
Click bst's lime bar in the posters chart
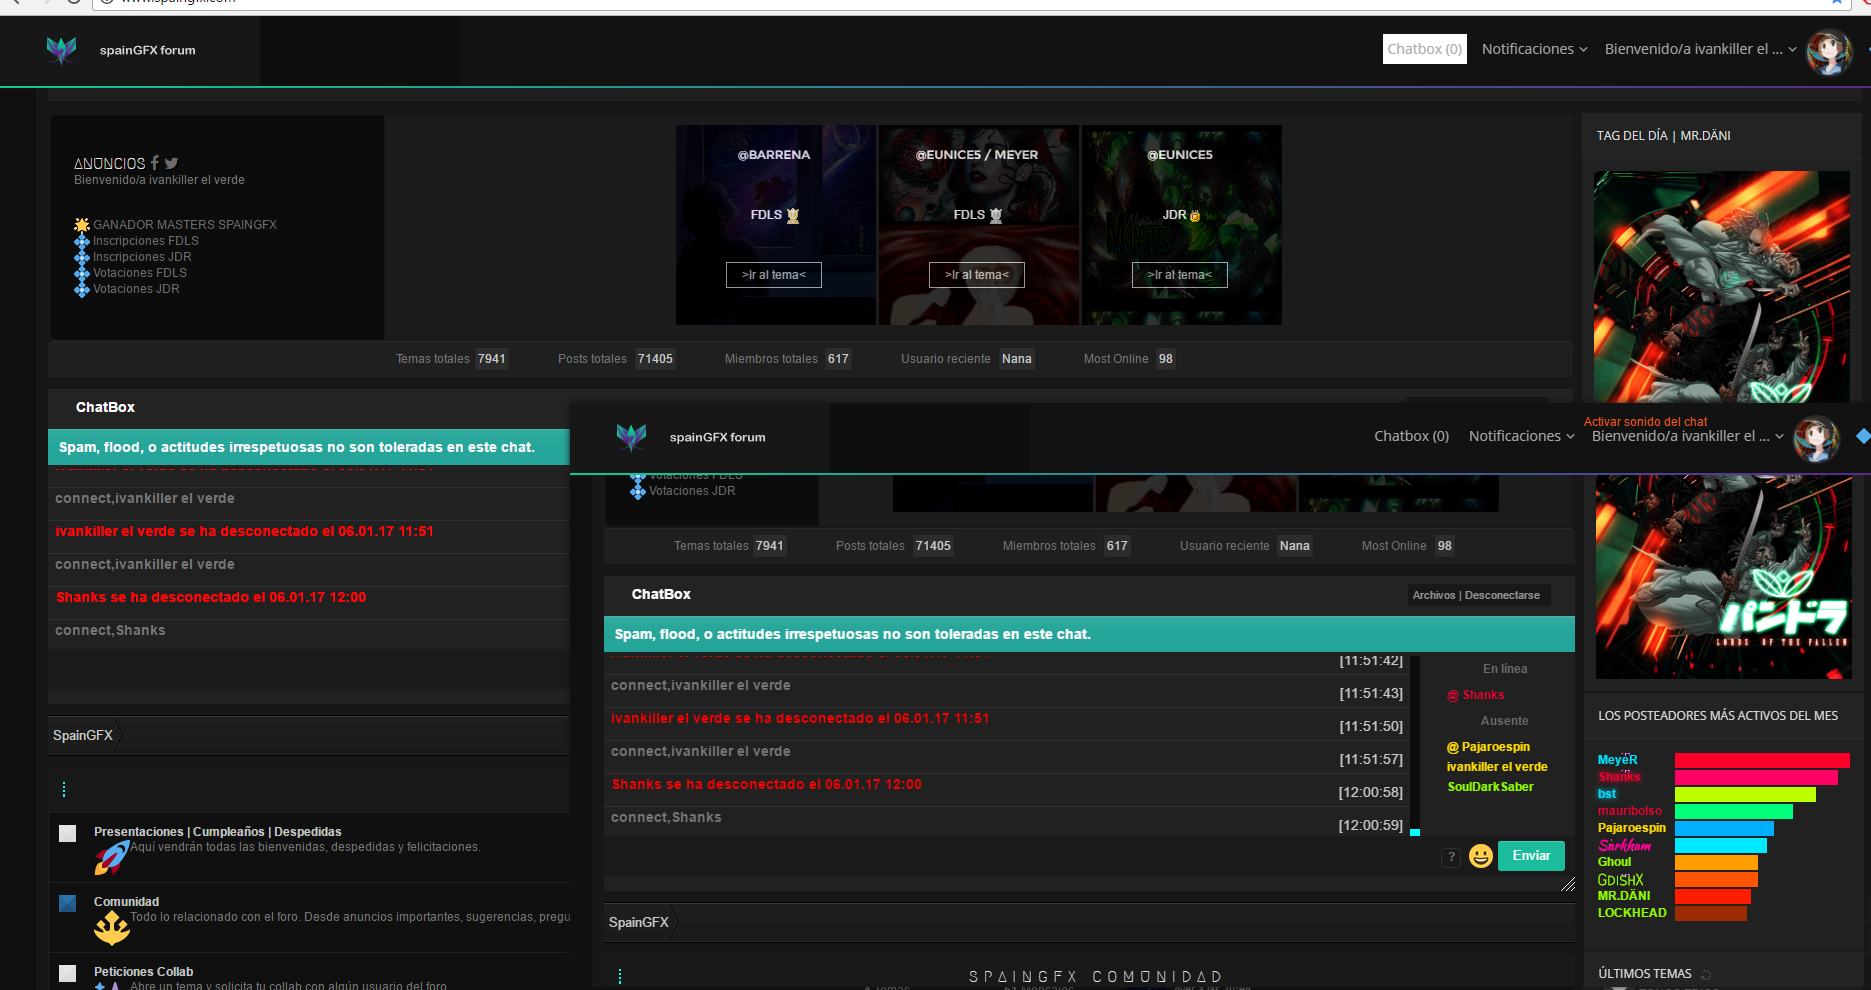click(1745, 794)
